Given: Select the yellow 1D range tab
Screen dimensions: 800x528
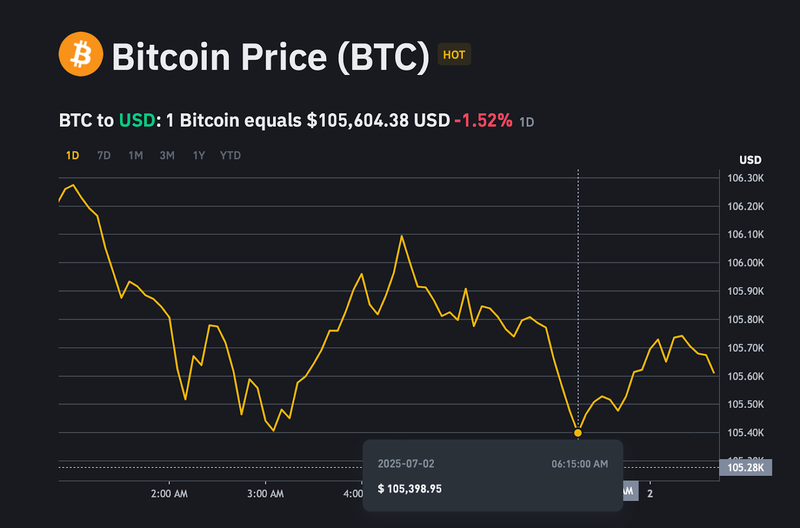Looking at the screenshot, I should [x=72, y=155].
